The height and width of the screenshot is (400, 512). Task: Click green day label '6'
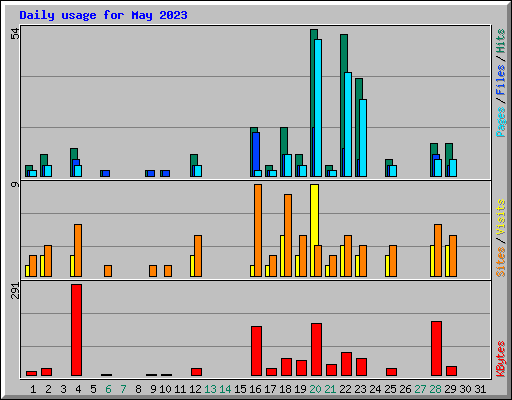108,389
